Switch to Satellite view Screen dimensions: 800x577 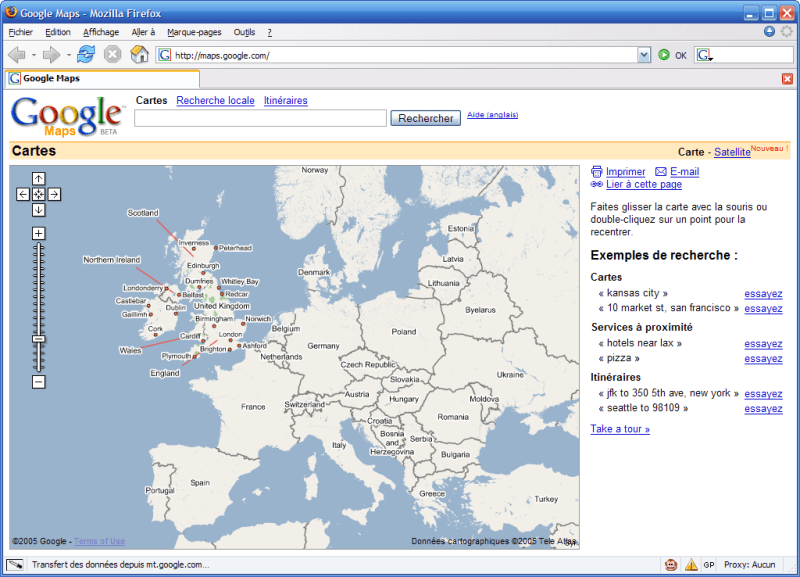coord(732,152)
